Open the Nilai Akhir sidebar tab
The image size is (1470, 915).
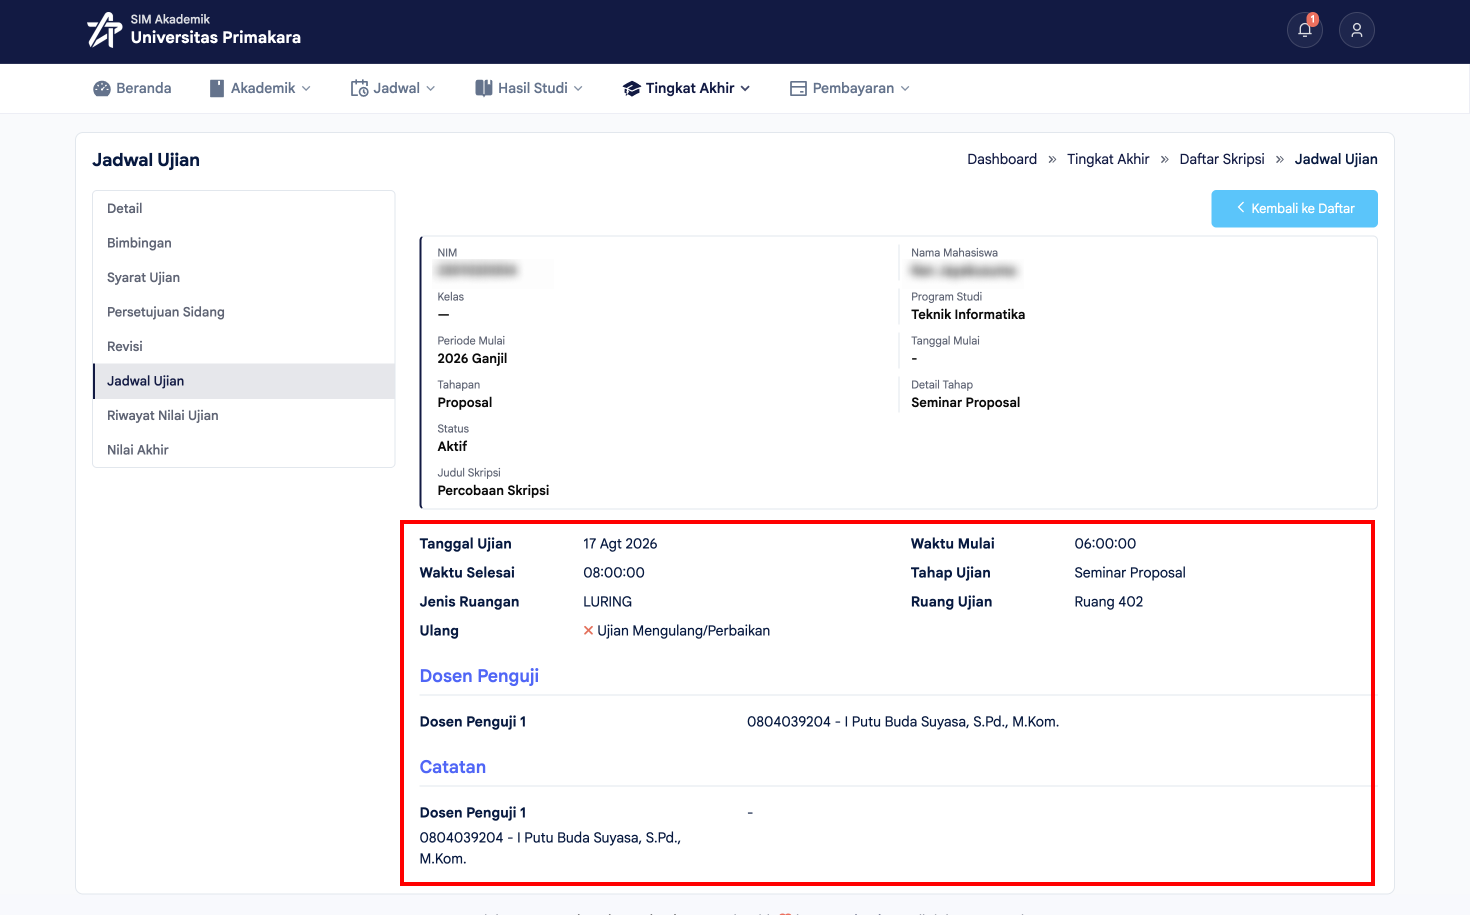pyautogui.click(x=244, y=450)
